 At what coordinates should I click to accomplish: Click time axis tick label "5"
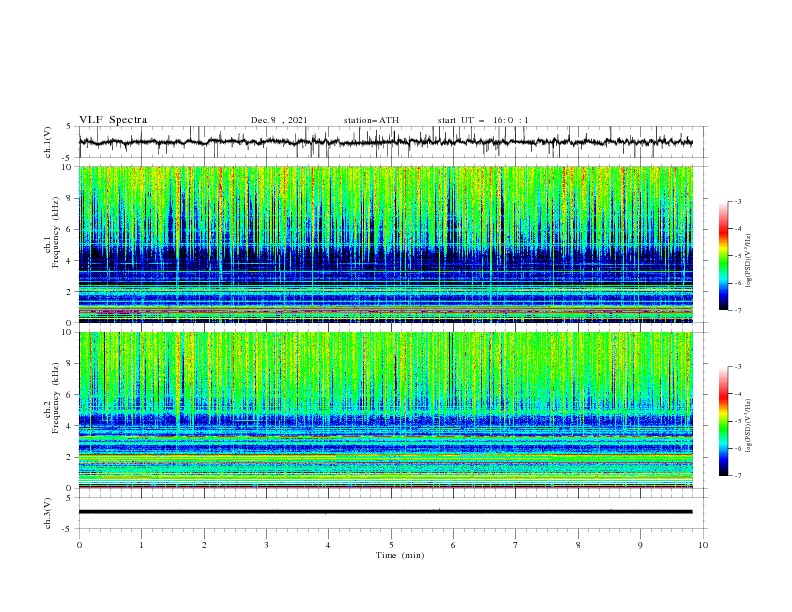point(391,545)
